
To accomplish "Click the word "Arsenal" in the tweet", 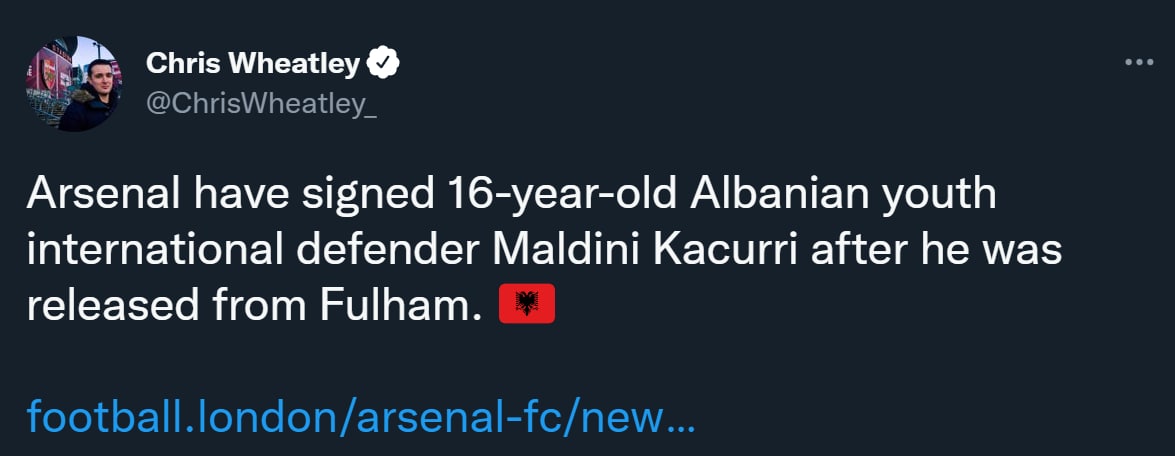I will coord(99,194).
